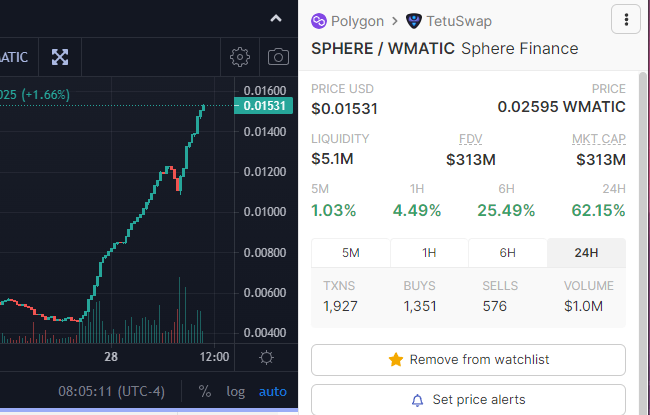Click 6H change 25.49%
This screenshot has width=650, height=415.
(x=506, y=210)
